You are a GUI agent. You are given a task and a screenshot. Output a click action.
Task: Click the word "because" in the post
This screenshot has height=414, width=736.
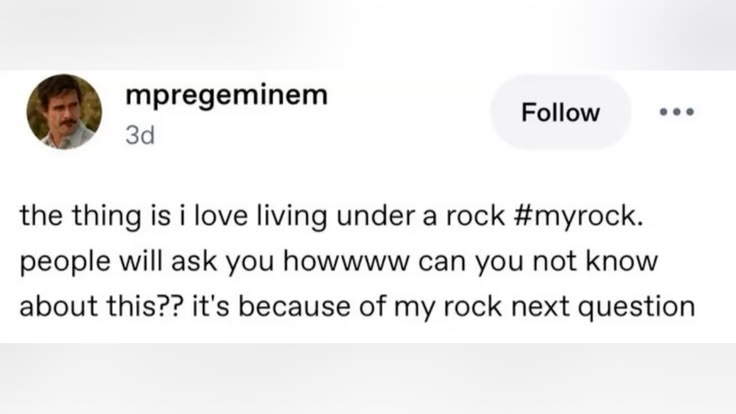(x=294, y=307)
